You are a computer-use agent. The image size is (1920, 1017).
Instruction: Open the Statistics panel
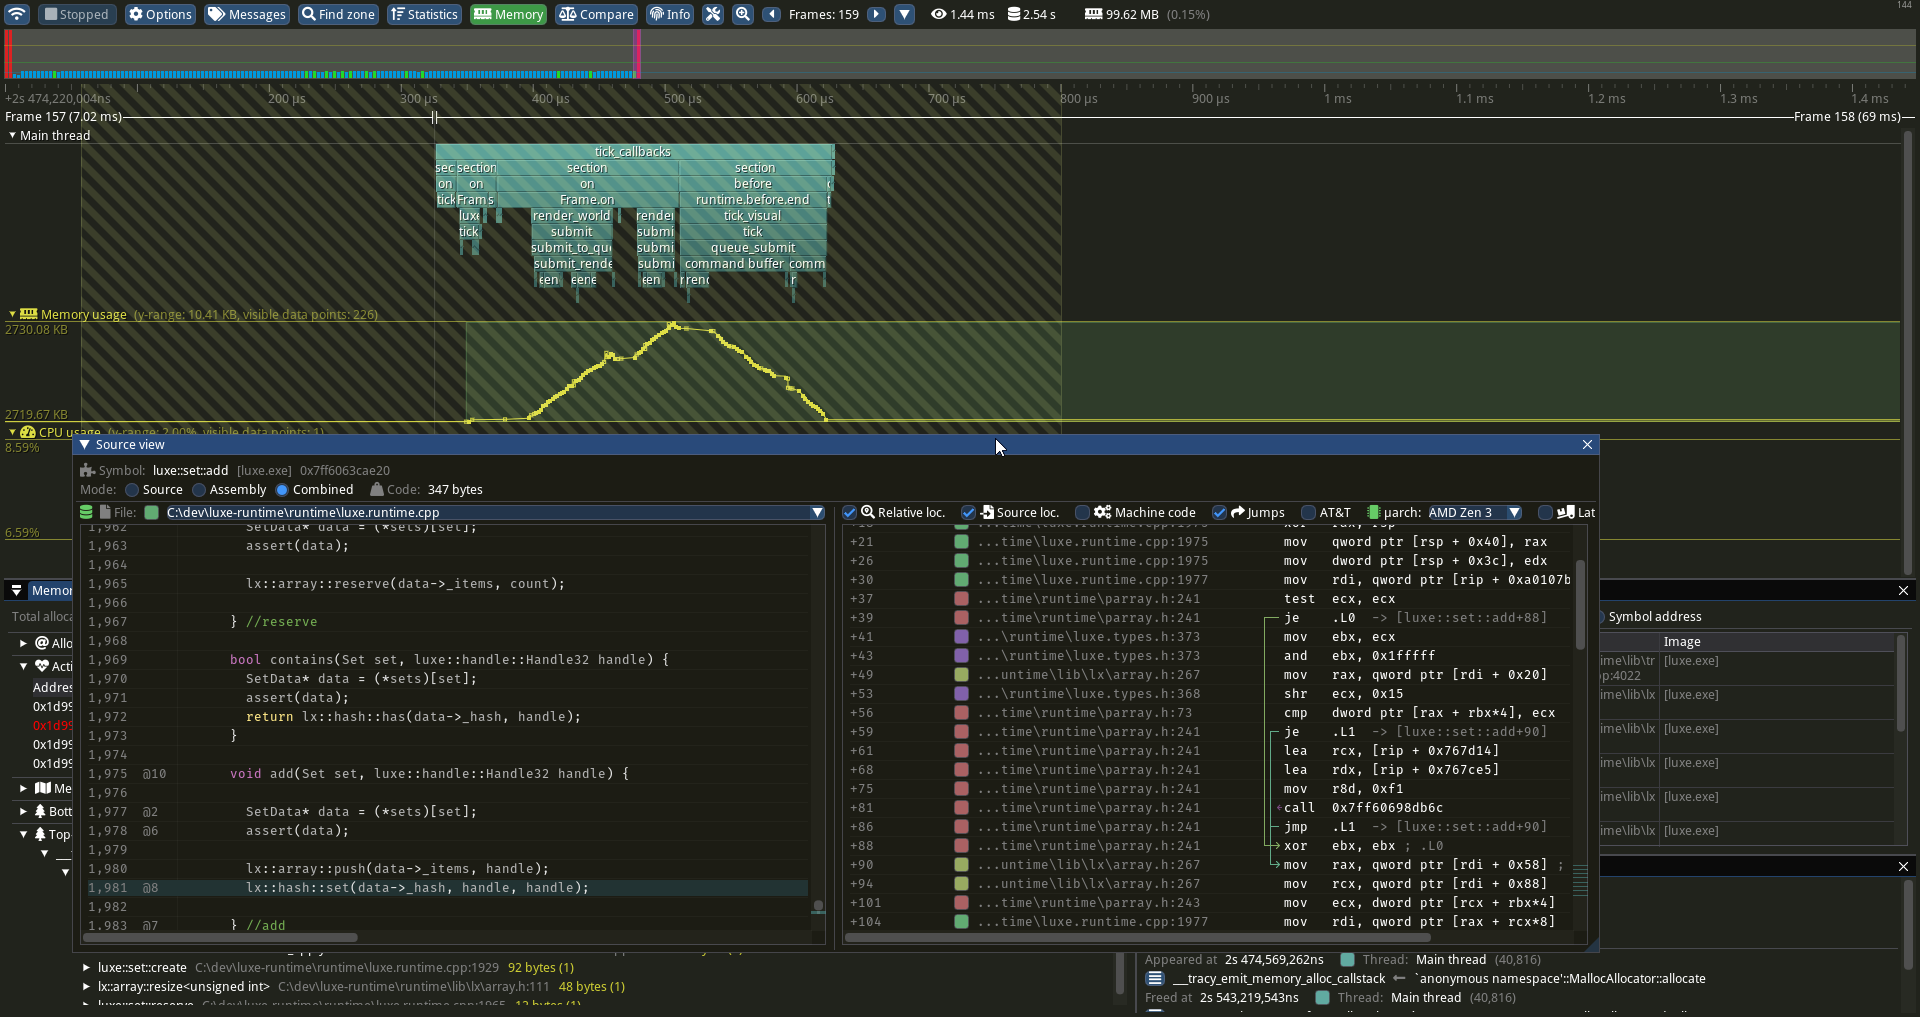(x=423, y=14)
